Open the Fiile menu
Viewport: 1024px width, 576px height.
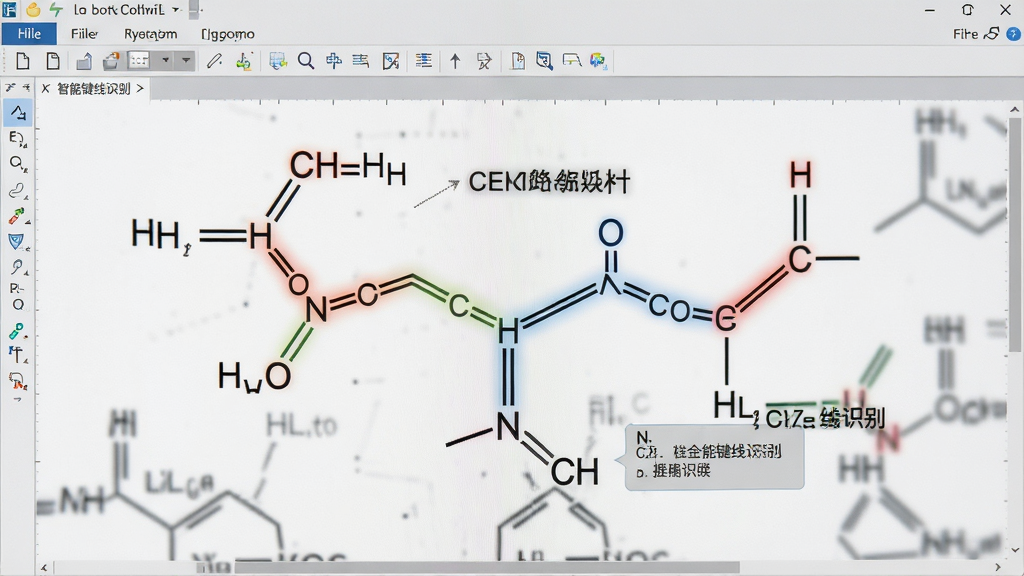84,34
